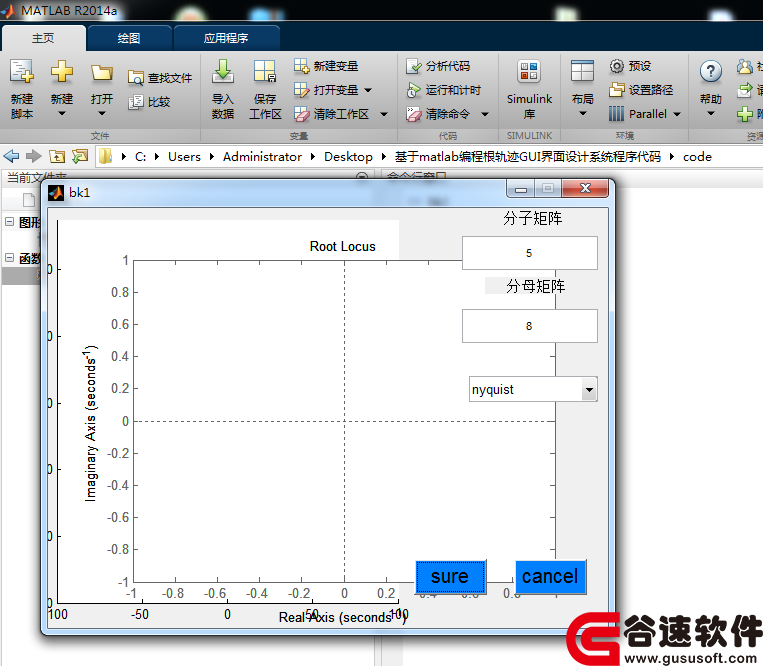Screen dimensions: 763x666
Task: Click the numerator field containing 5
Action: tap(529, 253)
